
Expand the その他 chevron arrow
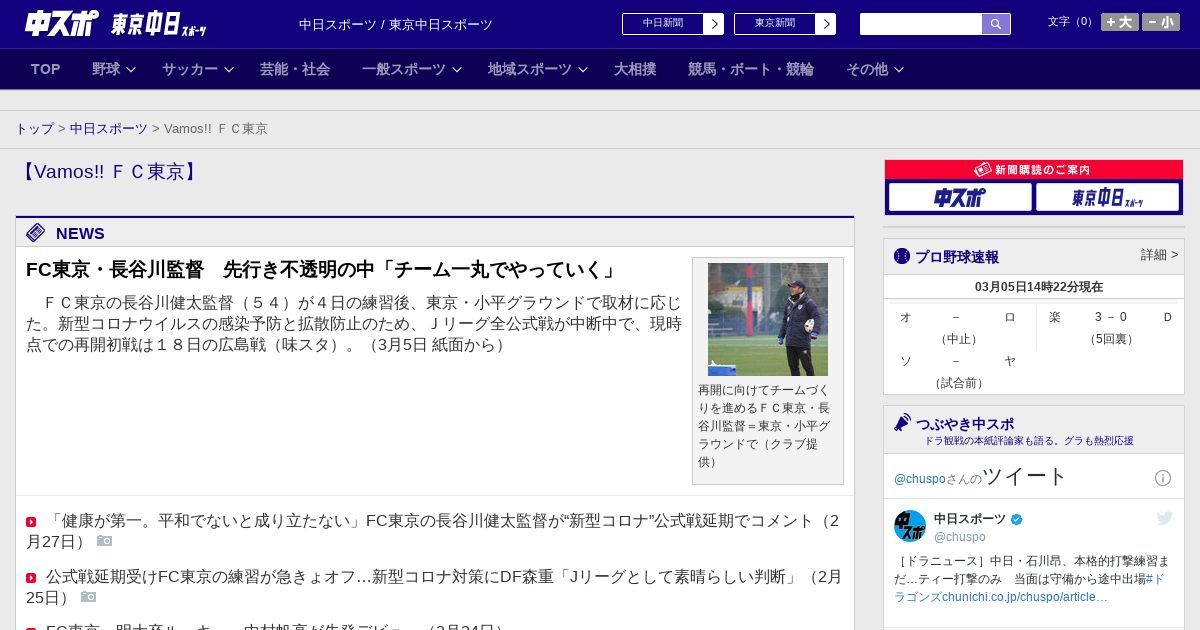click(x=899, y=69)
